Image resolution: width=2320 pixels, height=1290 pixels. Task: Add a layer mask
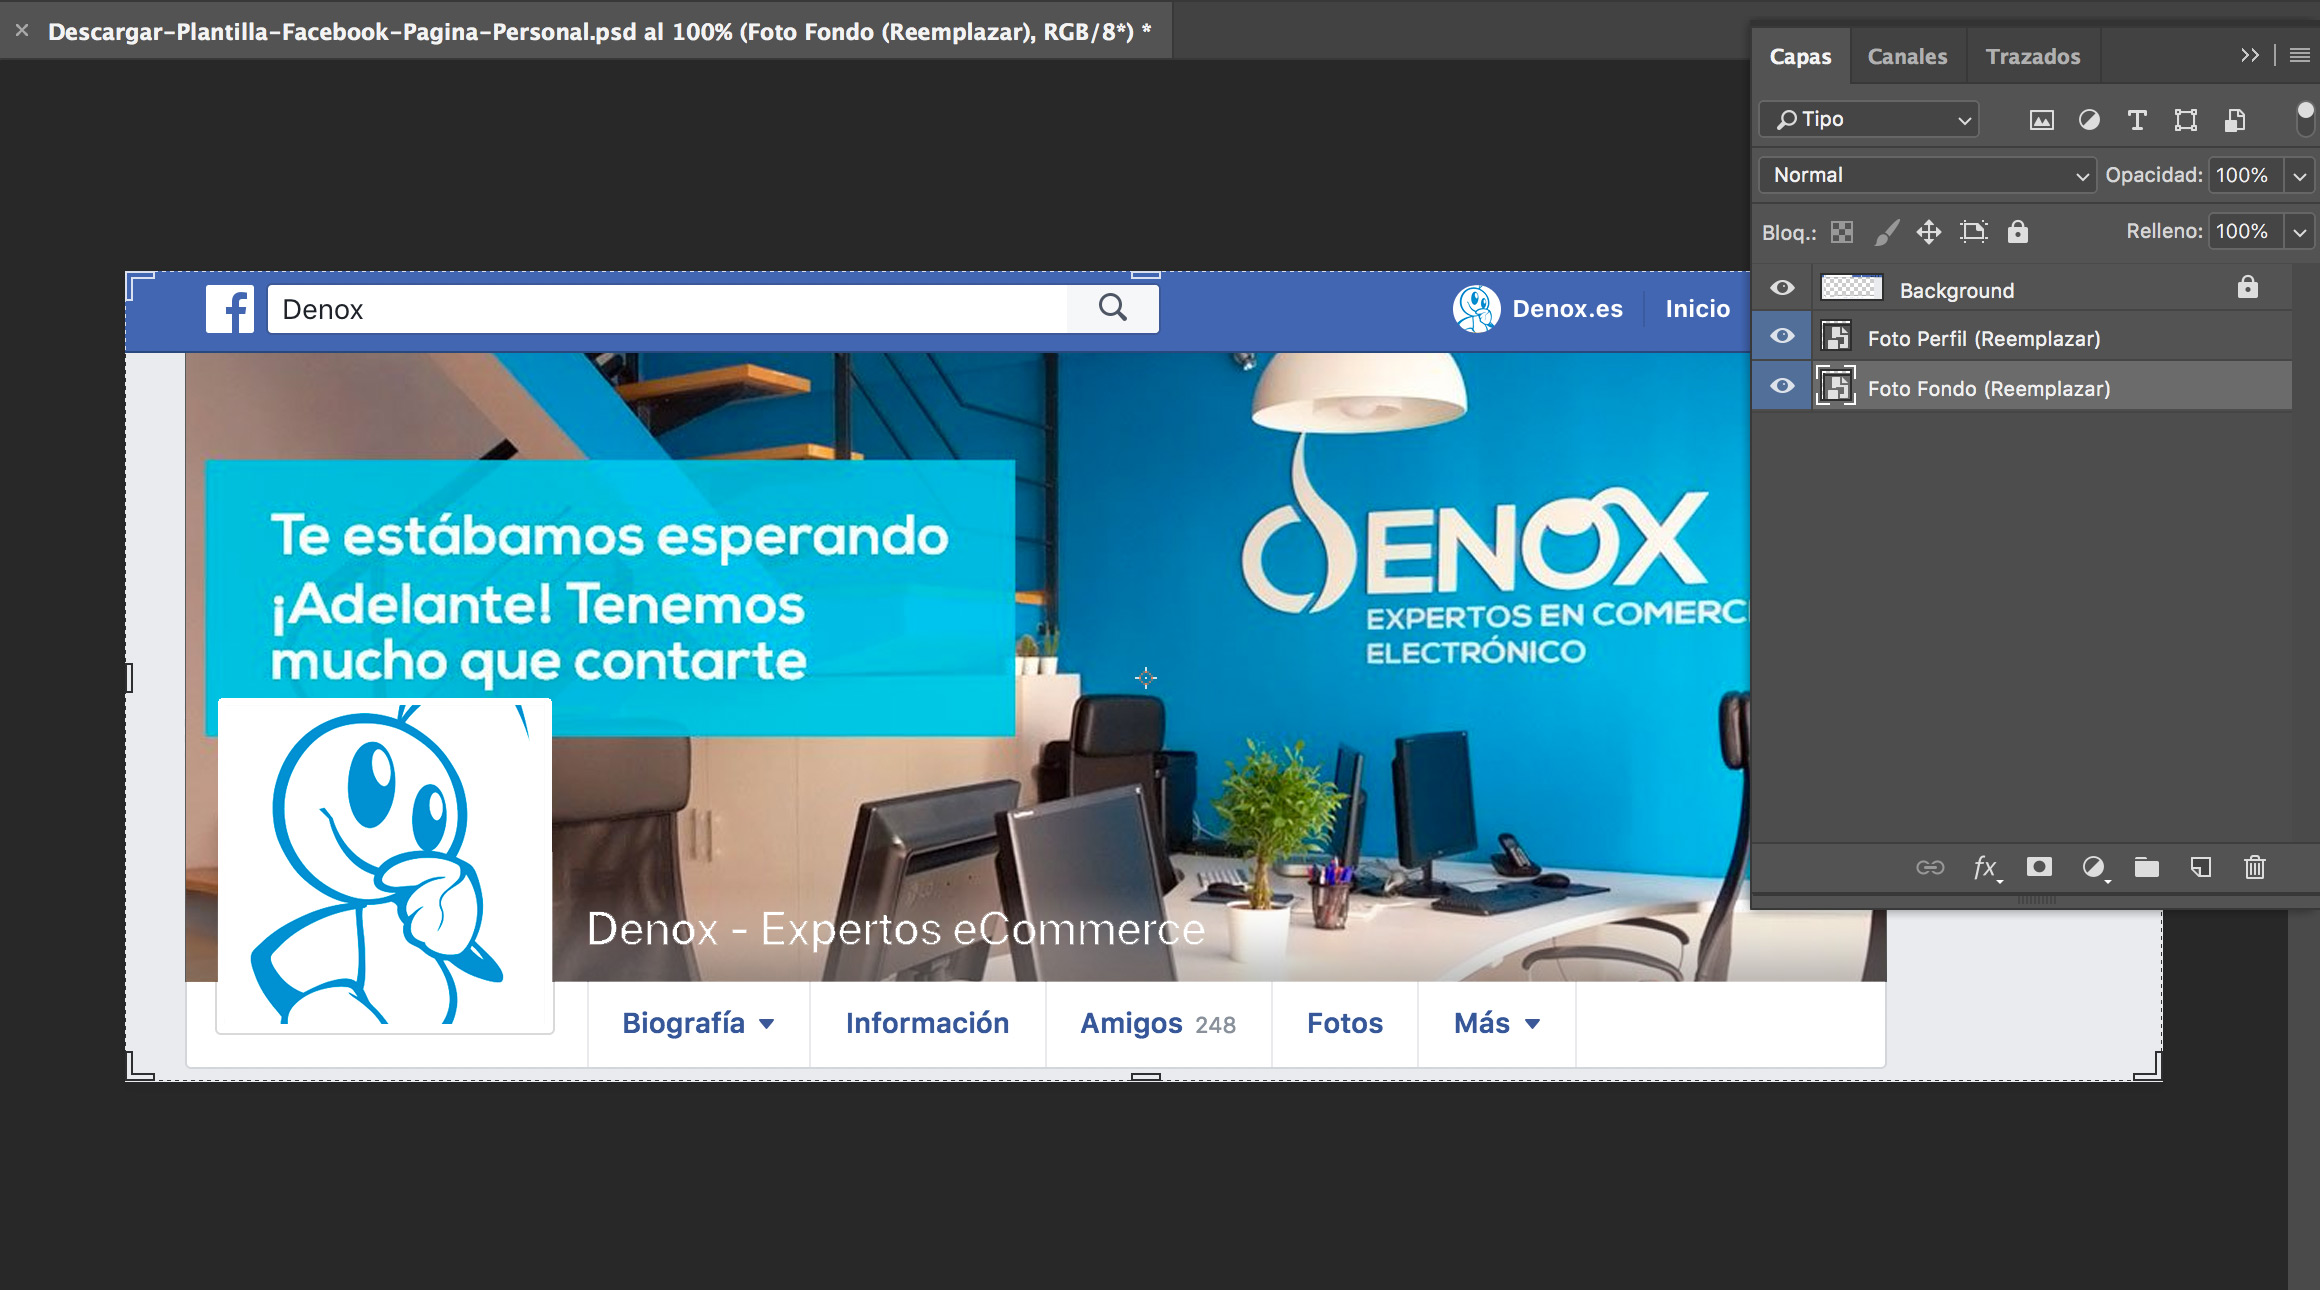pos(2039,866)
